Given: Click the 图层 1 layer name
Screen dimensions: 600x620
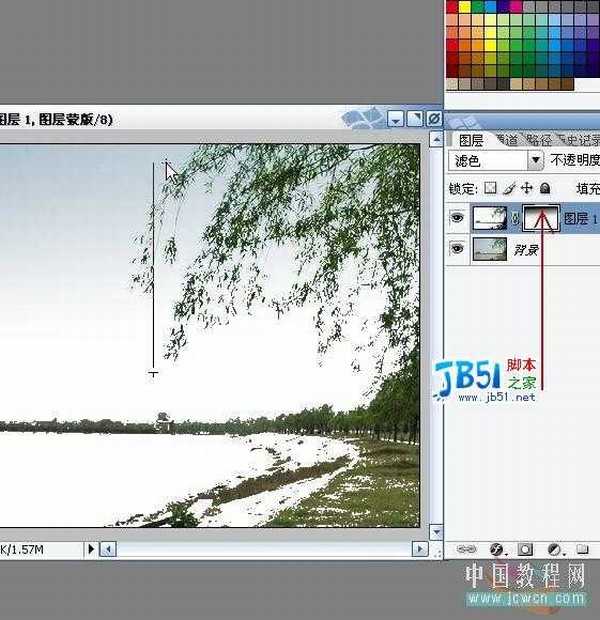Looking at the screenshot, I should 581,218.
